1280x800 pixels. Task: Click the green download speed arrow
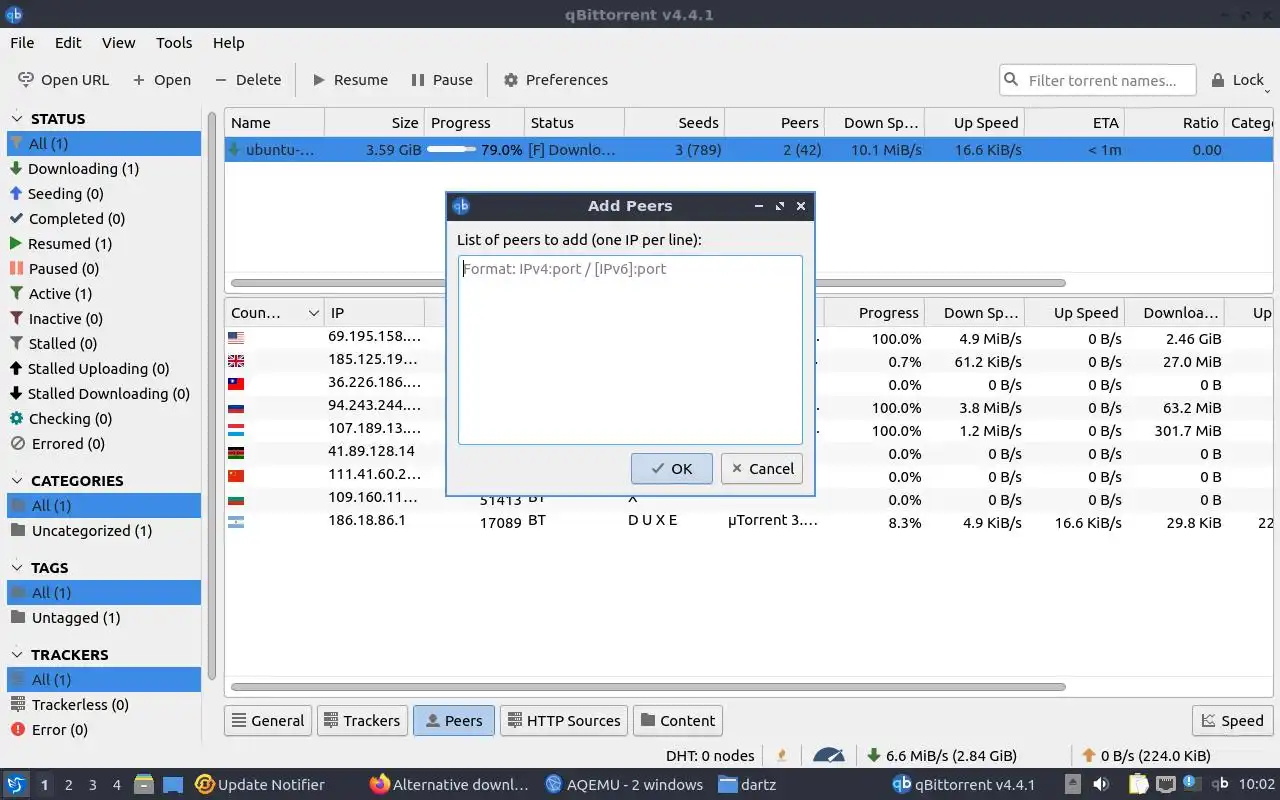[x=874, y=755]
